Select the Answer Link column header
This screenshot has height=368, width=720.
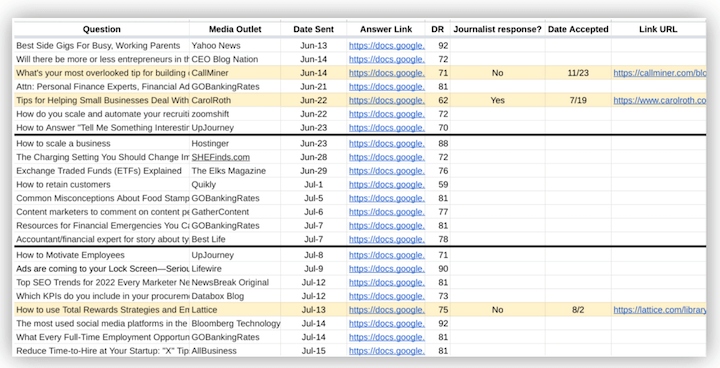pos(386,29)
